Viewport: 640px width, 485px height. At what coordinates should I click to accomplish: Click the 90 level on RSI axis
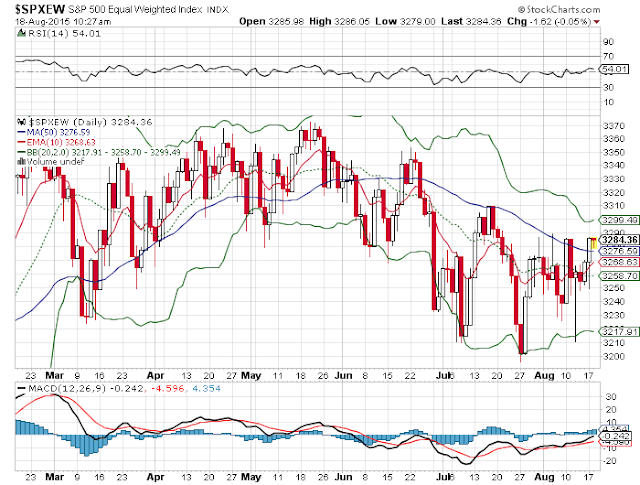click(608, 42)
